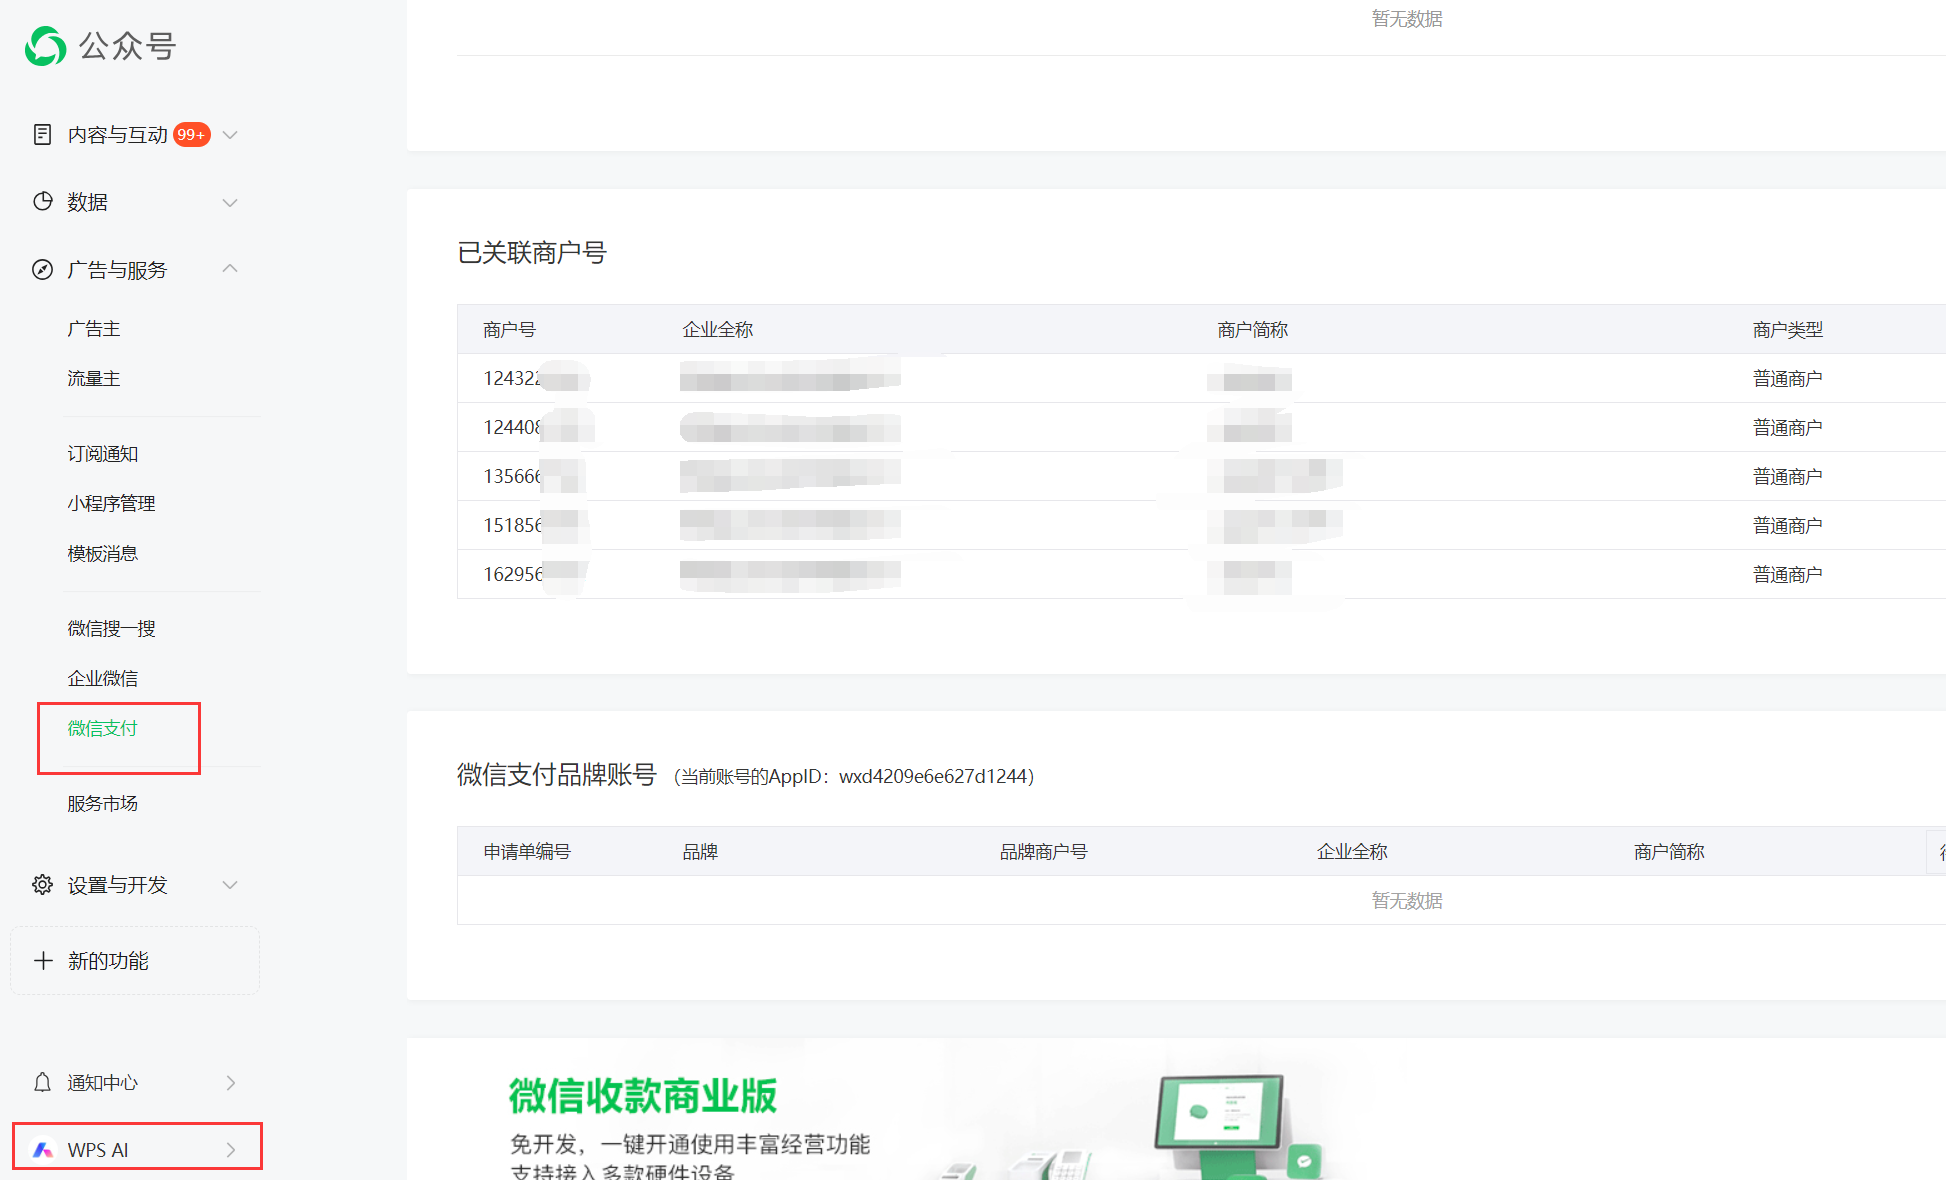
Task: Click merchant row starting with 135666
Action: (x=512, y=476)
